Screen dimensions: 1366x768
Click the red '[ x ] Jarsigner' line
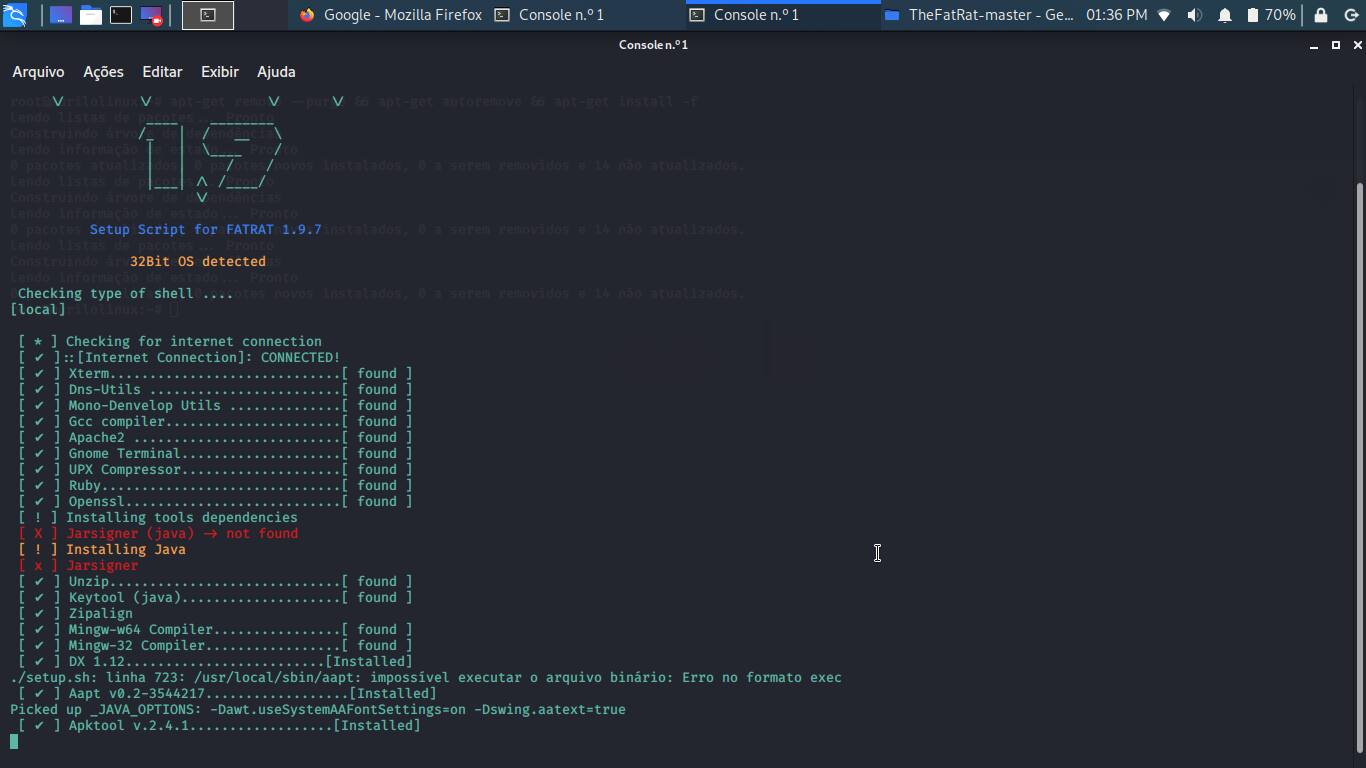(x=78, y=565)
